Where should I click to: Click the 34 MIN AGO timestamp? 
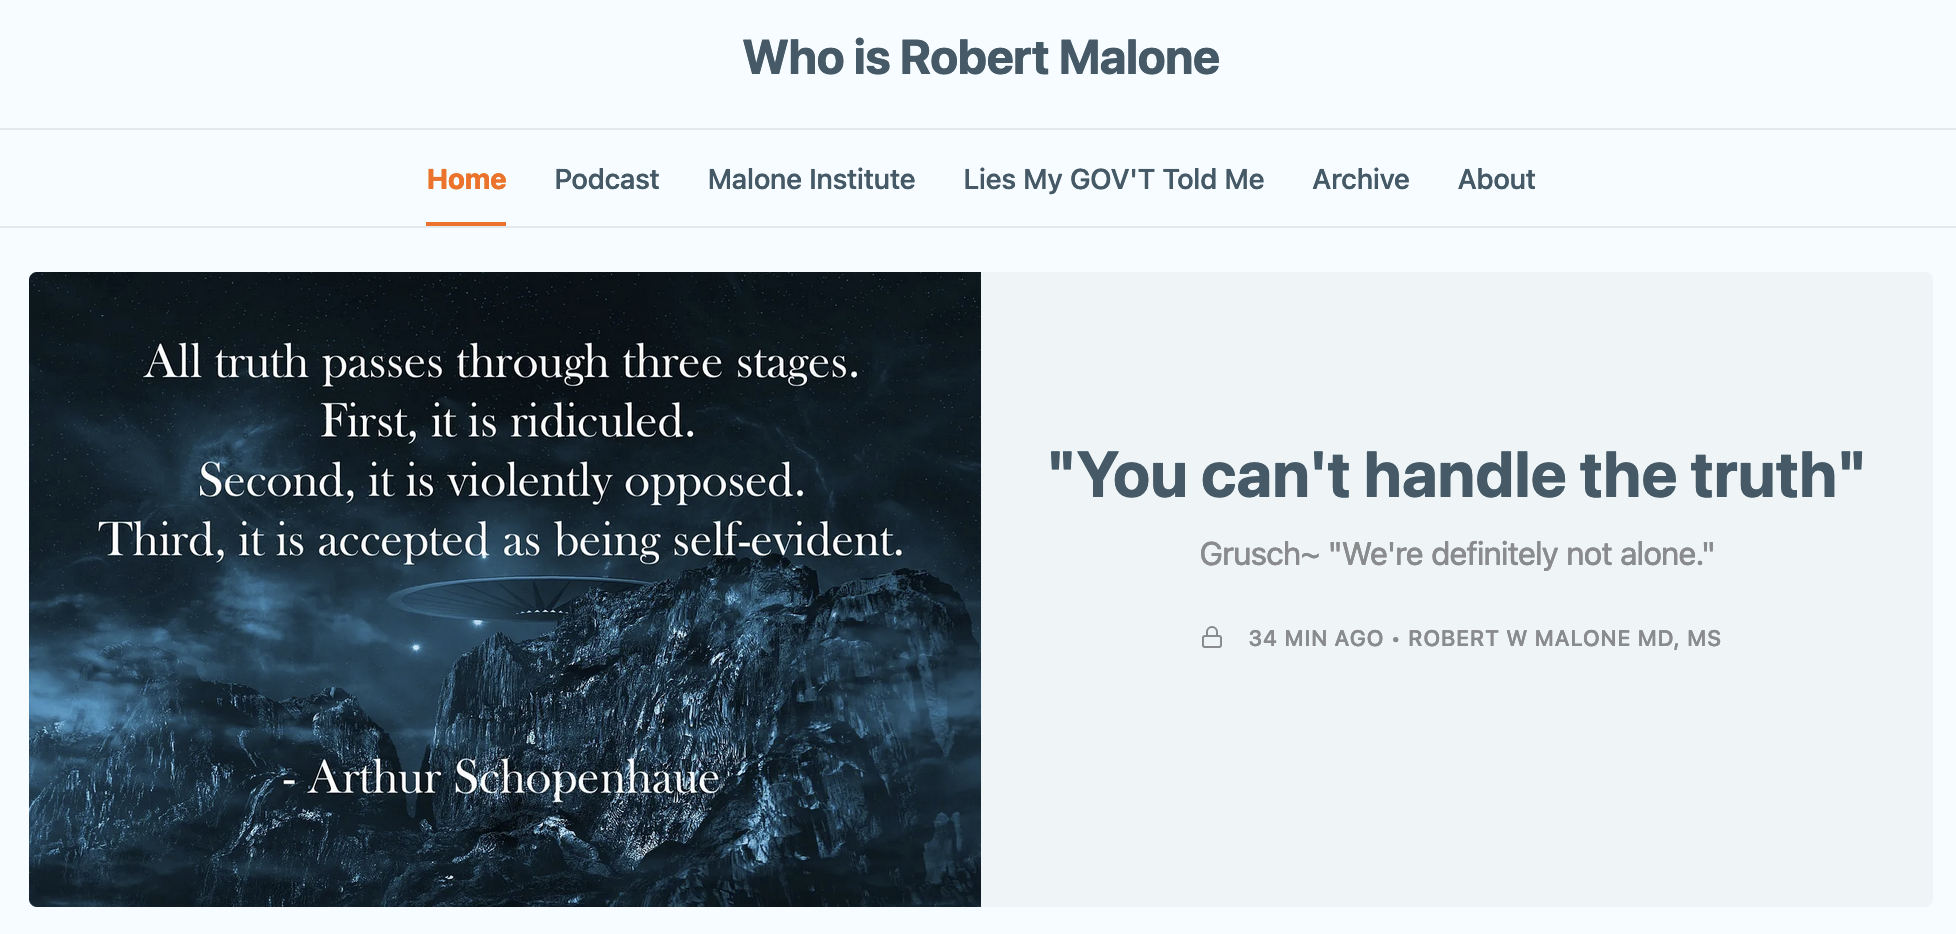click(1315, 638)
